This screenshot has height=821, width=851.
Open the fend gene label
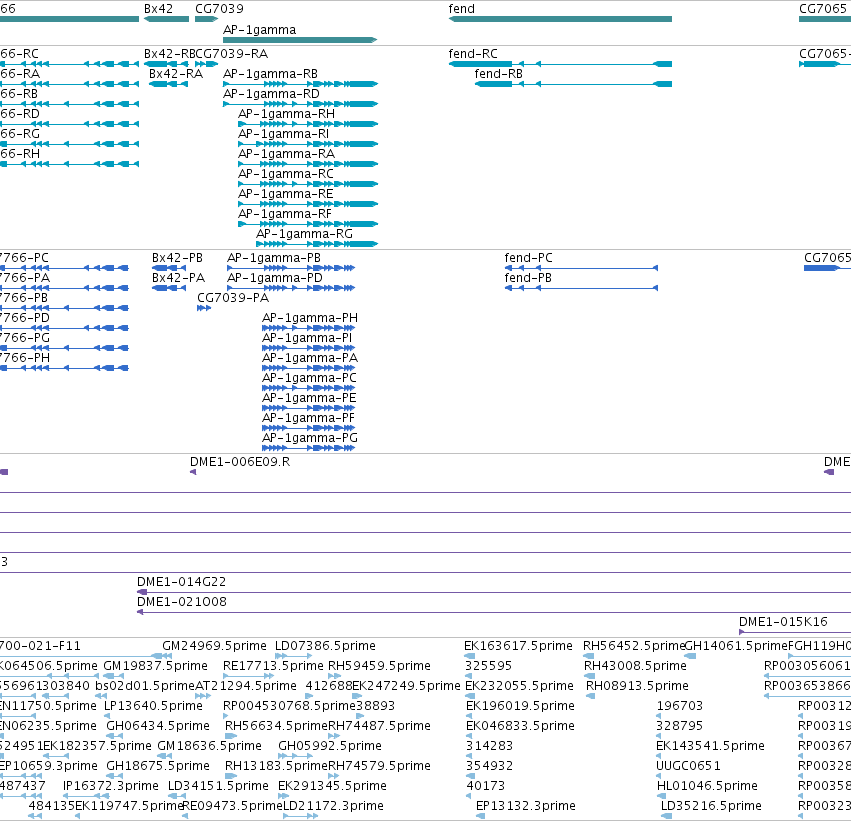[461, 9]
